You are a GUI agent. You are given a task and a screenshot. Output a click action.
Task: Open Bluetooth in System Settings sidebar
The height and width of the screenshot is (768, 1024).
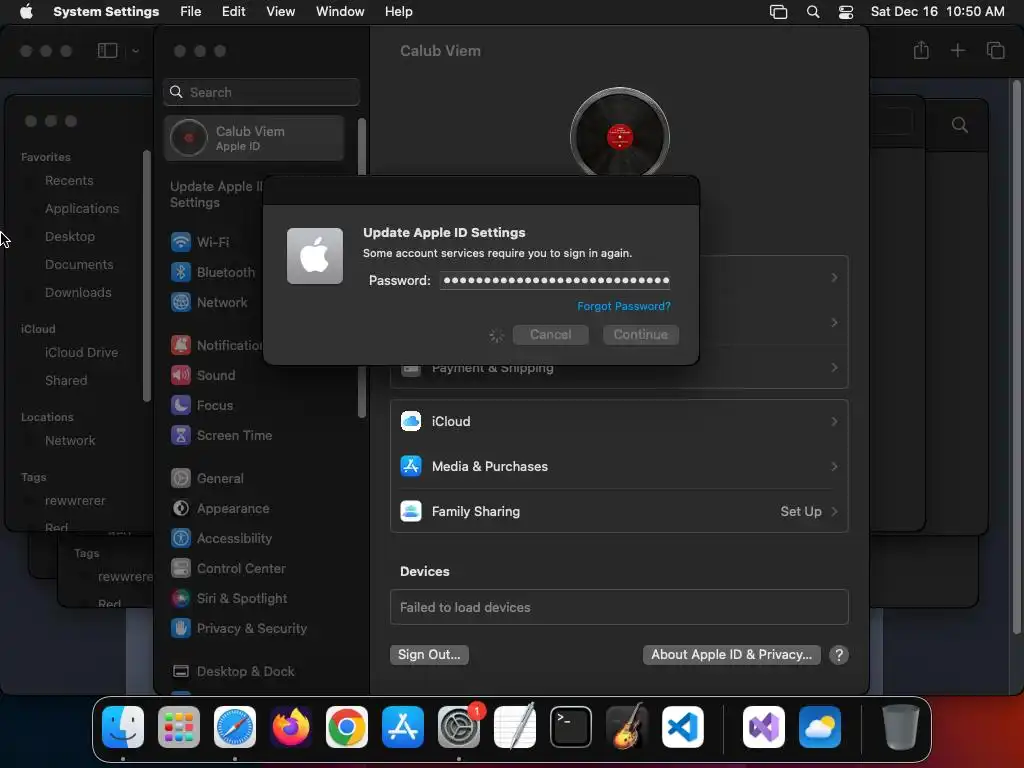[x=213, y=272]
